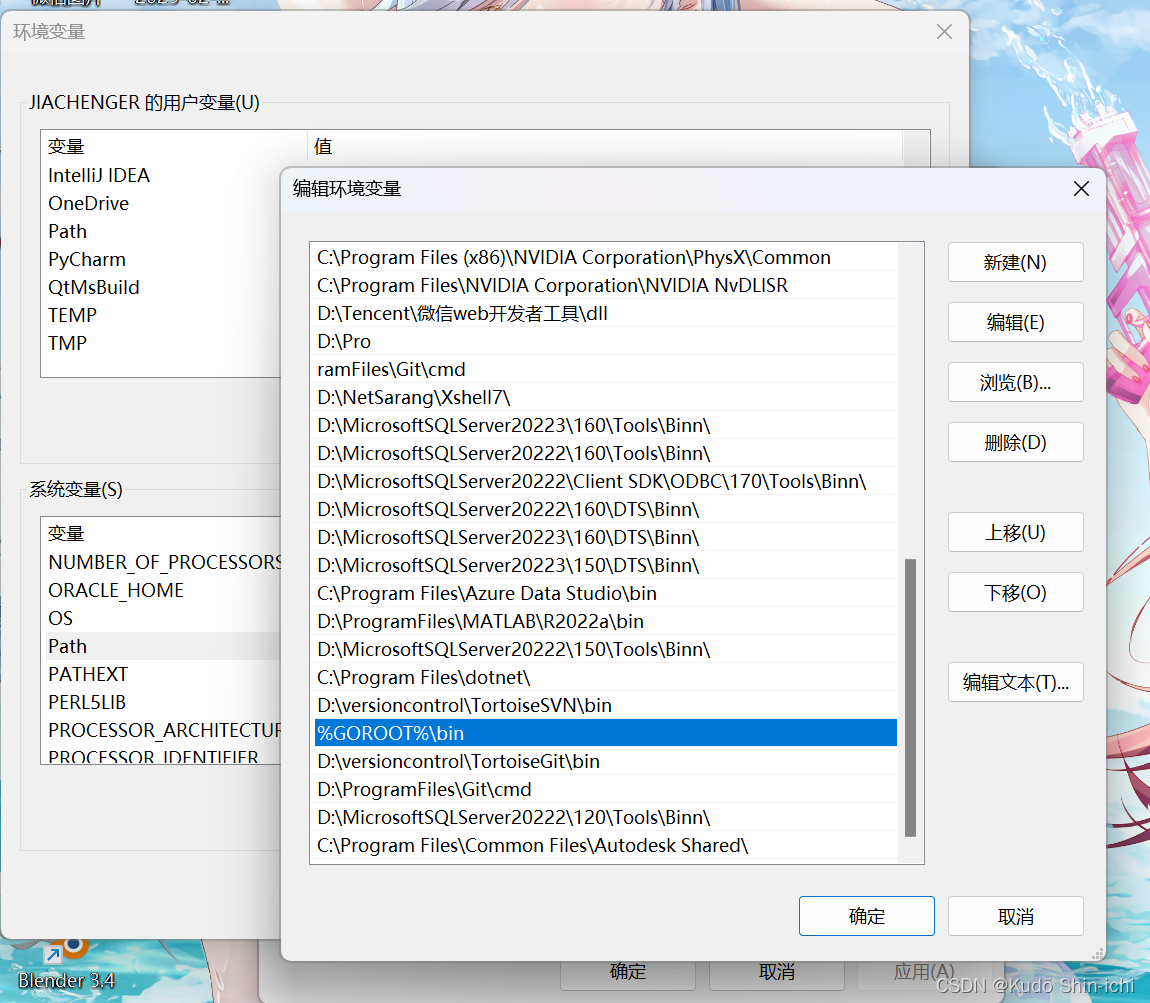Image resolution: width=1150 pixels, height=1003 pixels.
Task: Select TMP user variable
Action: click(x=67, y=343)
